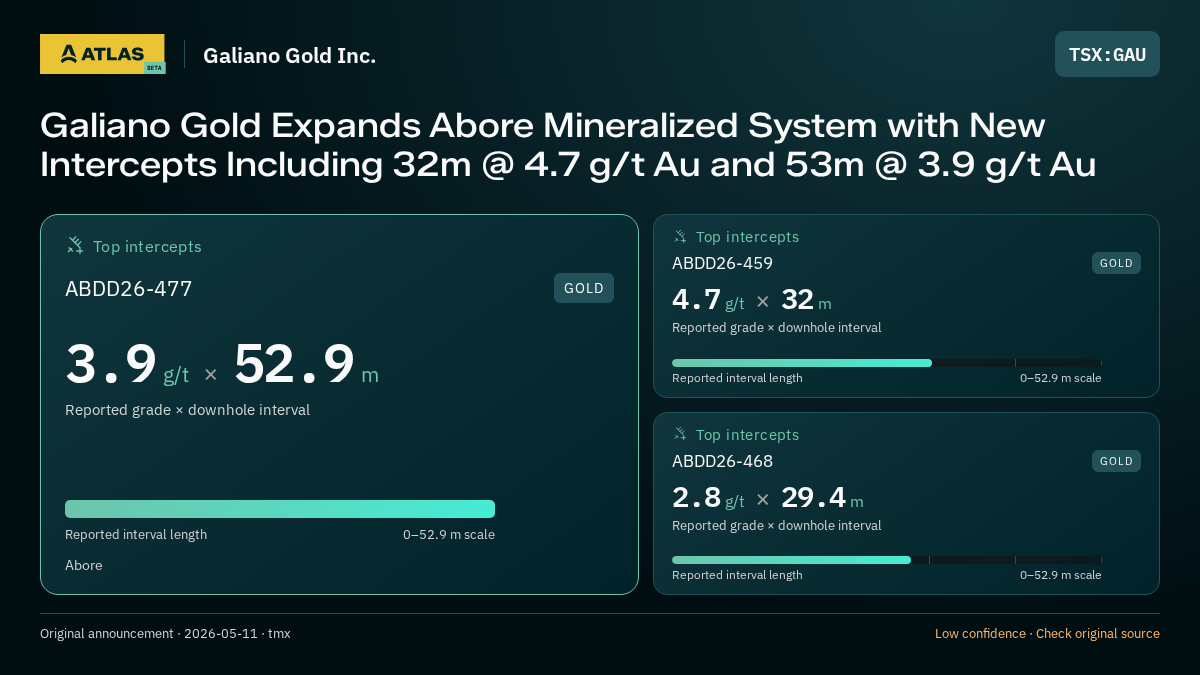Click the 0–52.9 m scale label in the ABDD26-468 card
Screen dimensions: 1200x675
(1061, 575)
